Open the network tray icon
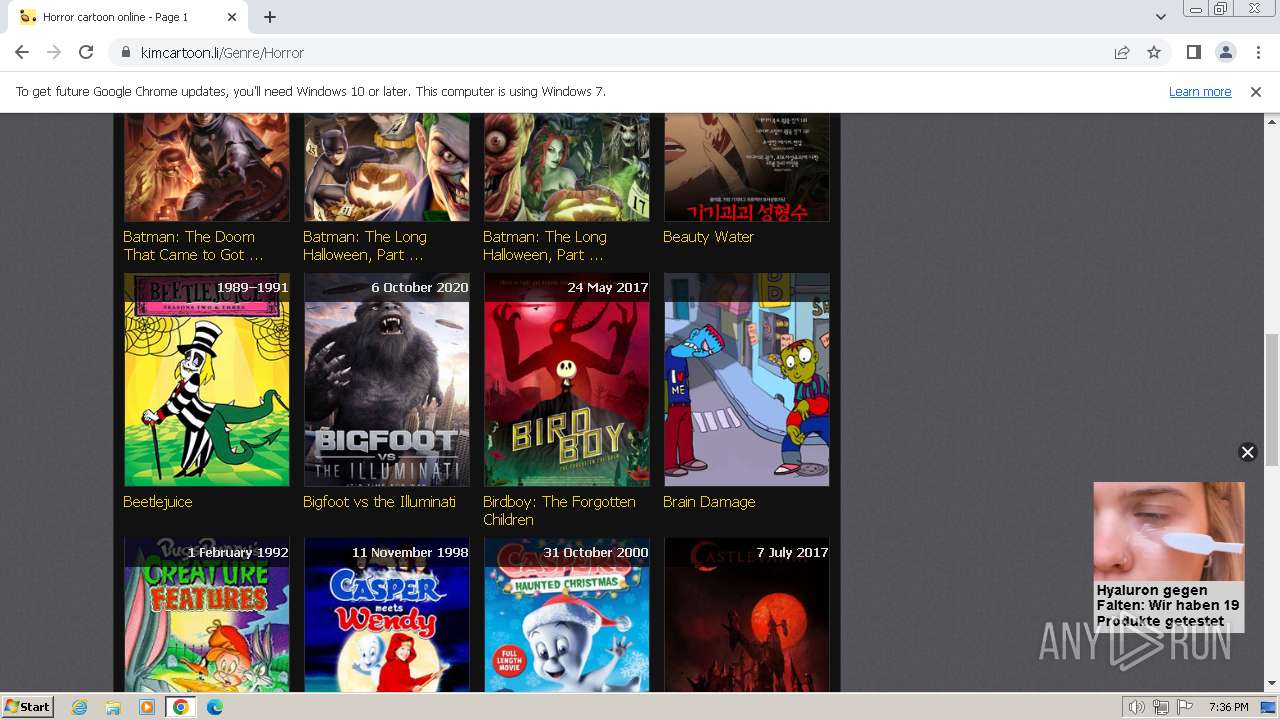 pos(1161,707)
